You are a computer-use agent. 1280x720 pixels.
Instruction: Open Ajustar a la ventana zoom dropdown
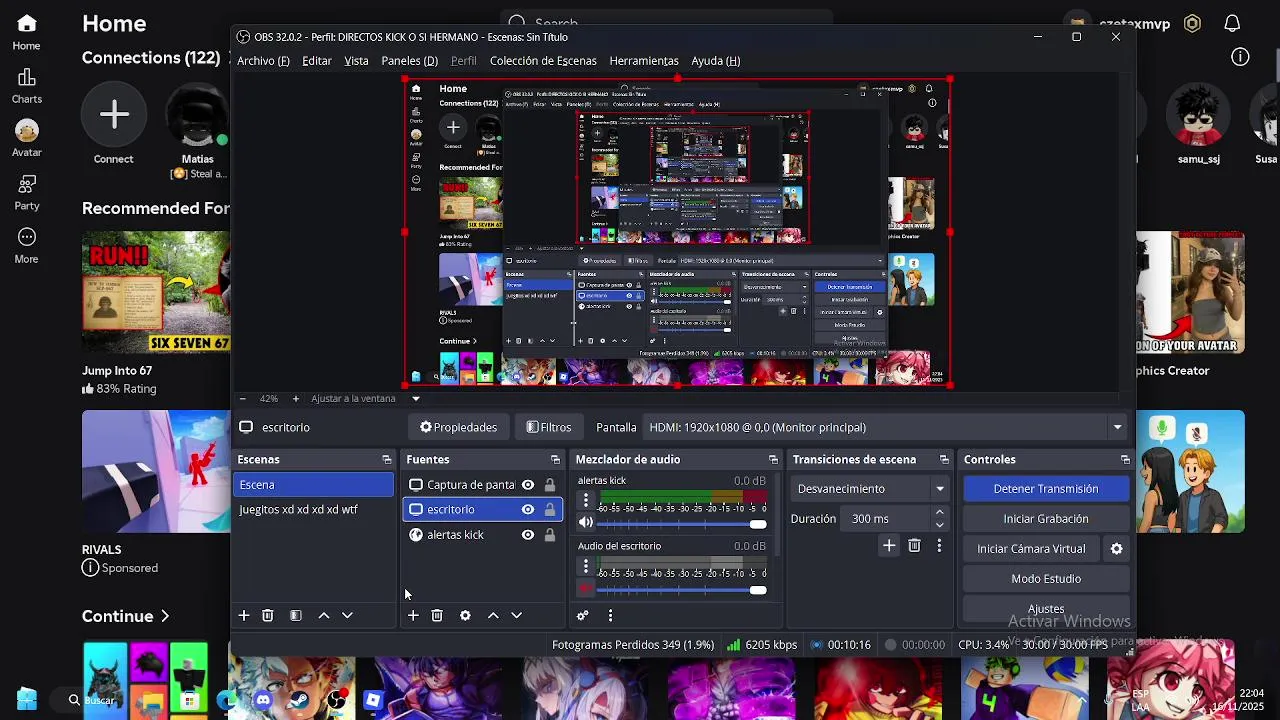[x=415, y=399]
